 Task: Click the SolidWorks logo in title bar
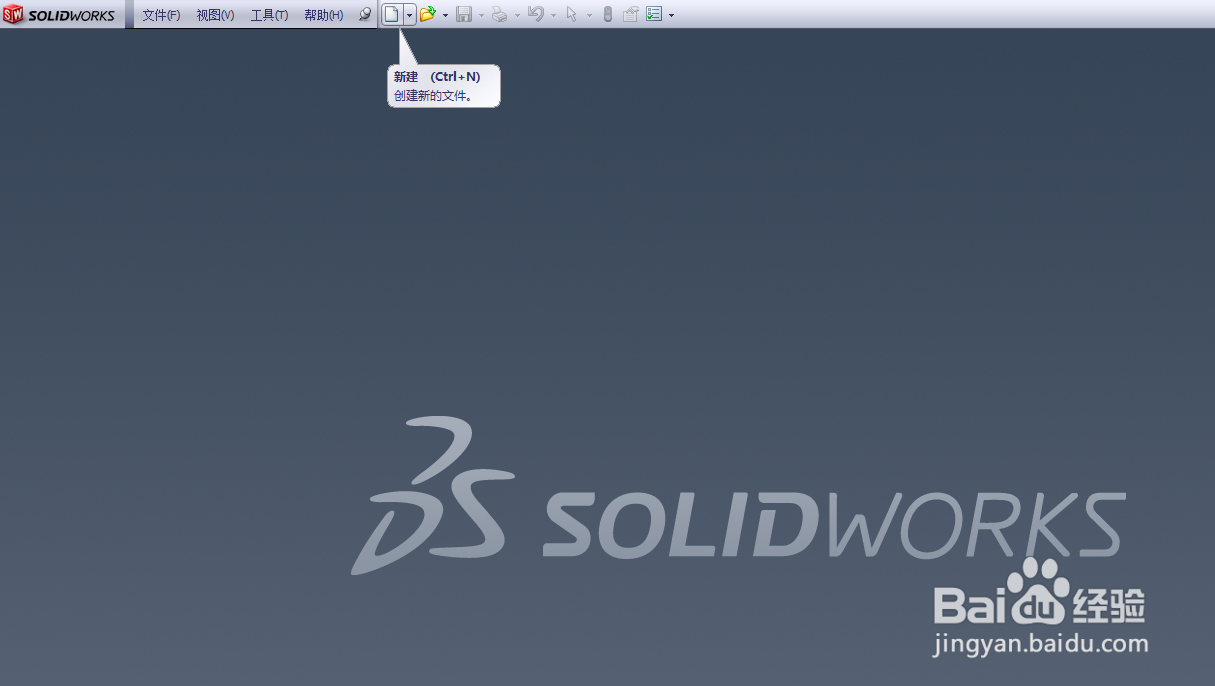60,15
